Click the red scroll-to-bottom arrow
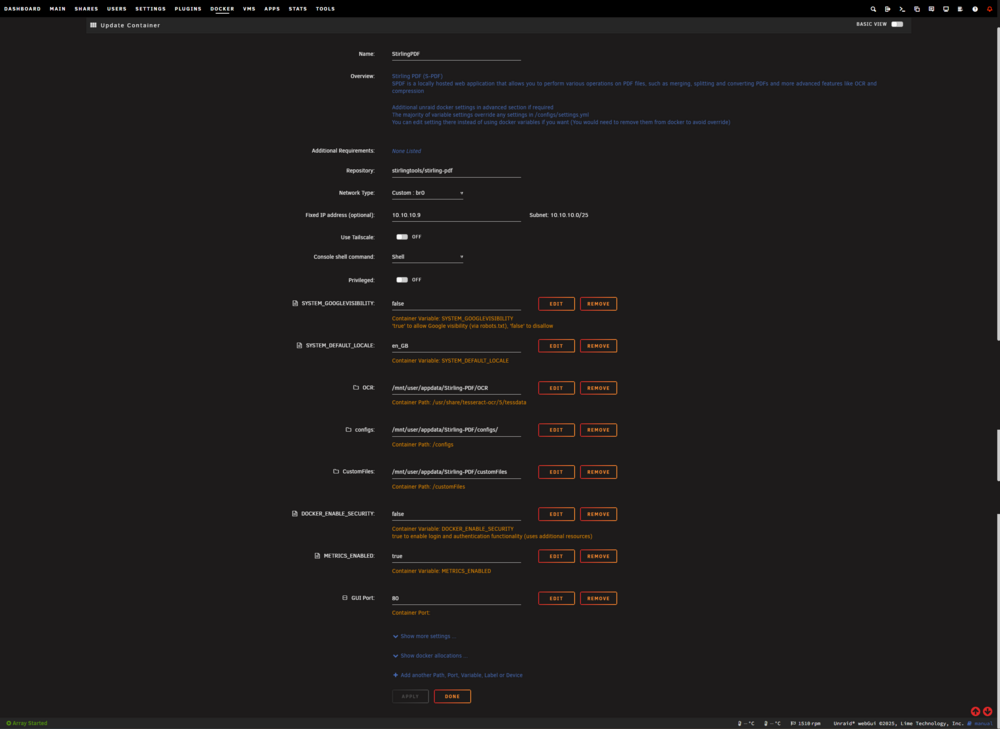 coord(987,711)
